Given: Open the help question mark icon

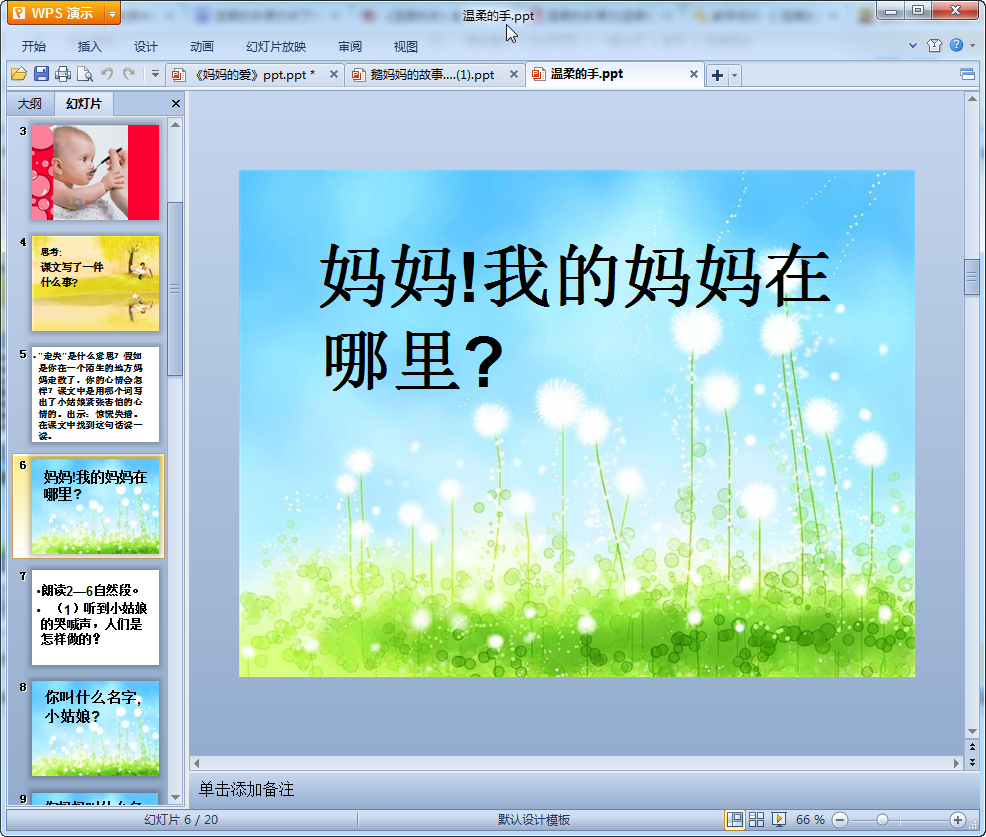Looking at the screenshot, I should click(956, 45).
